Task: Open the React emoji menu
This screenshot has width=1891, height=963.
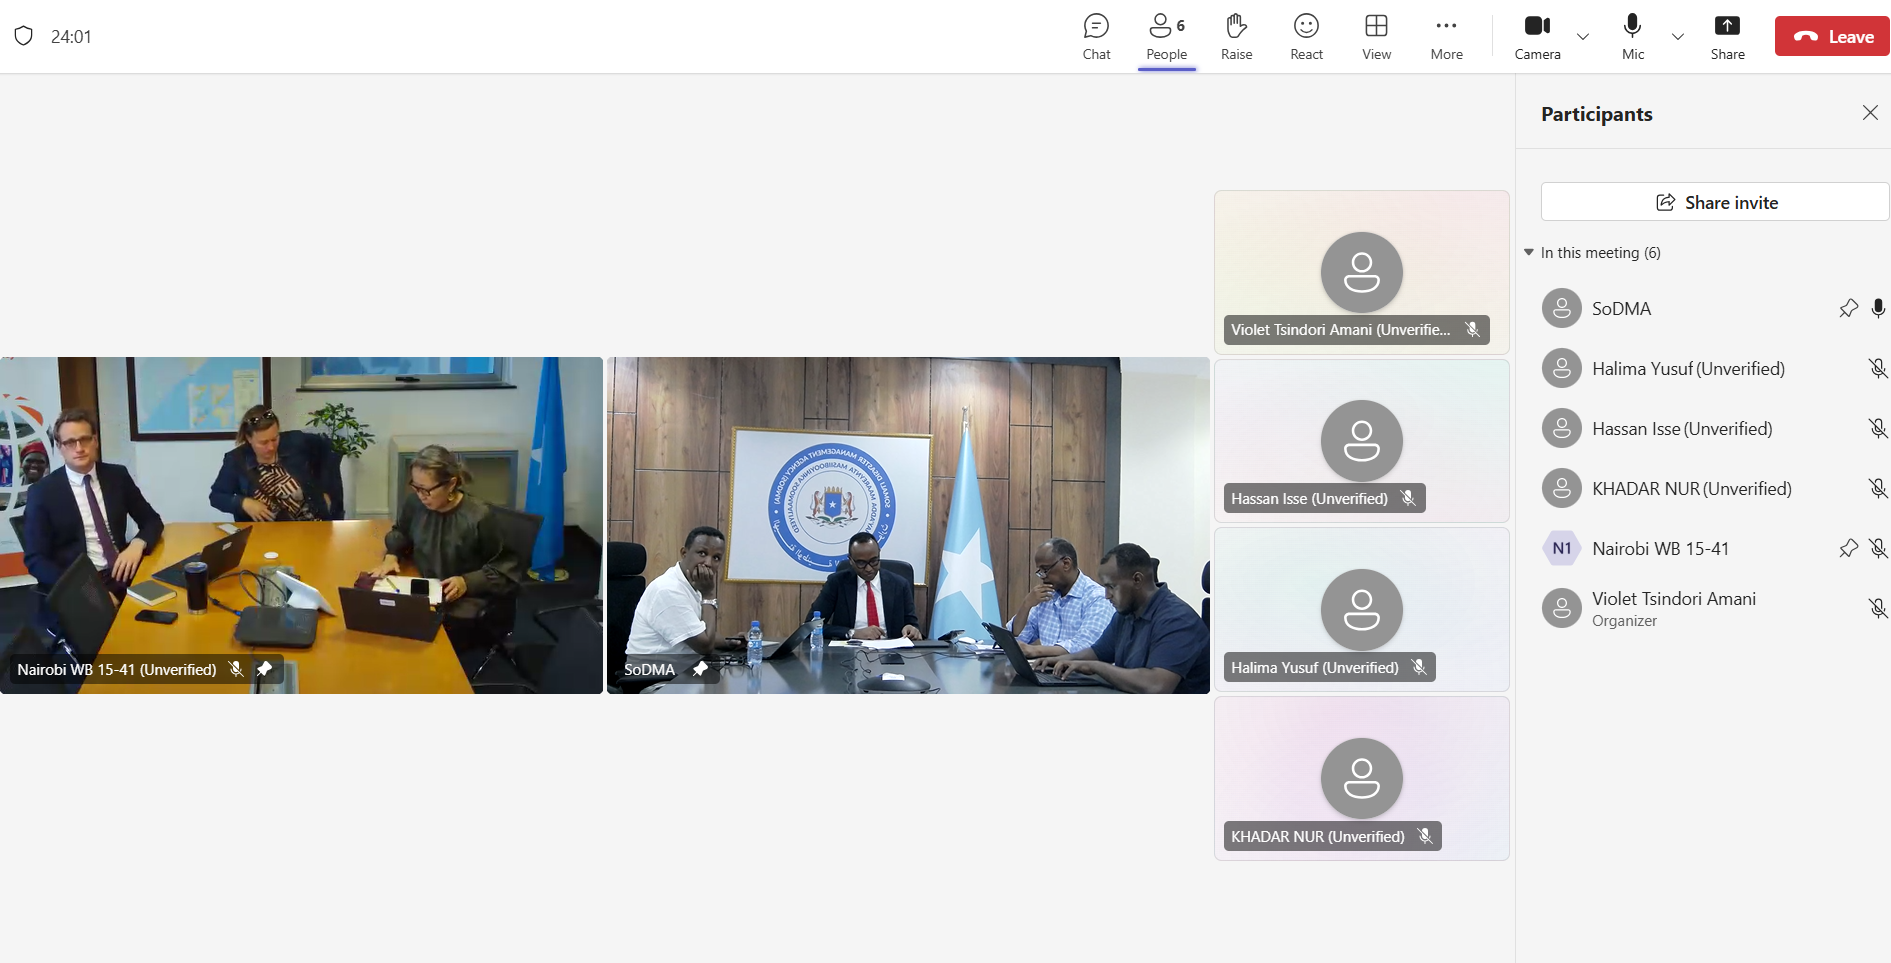Action: point(1306,37)
